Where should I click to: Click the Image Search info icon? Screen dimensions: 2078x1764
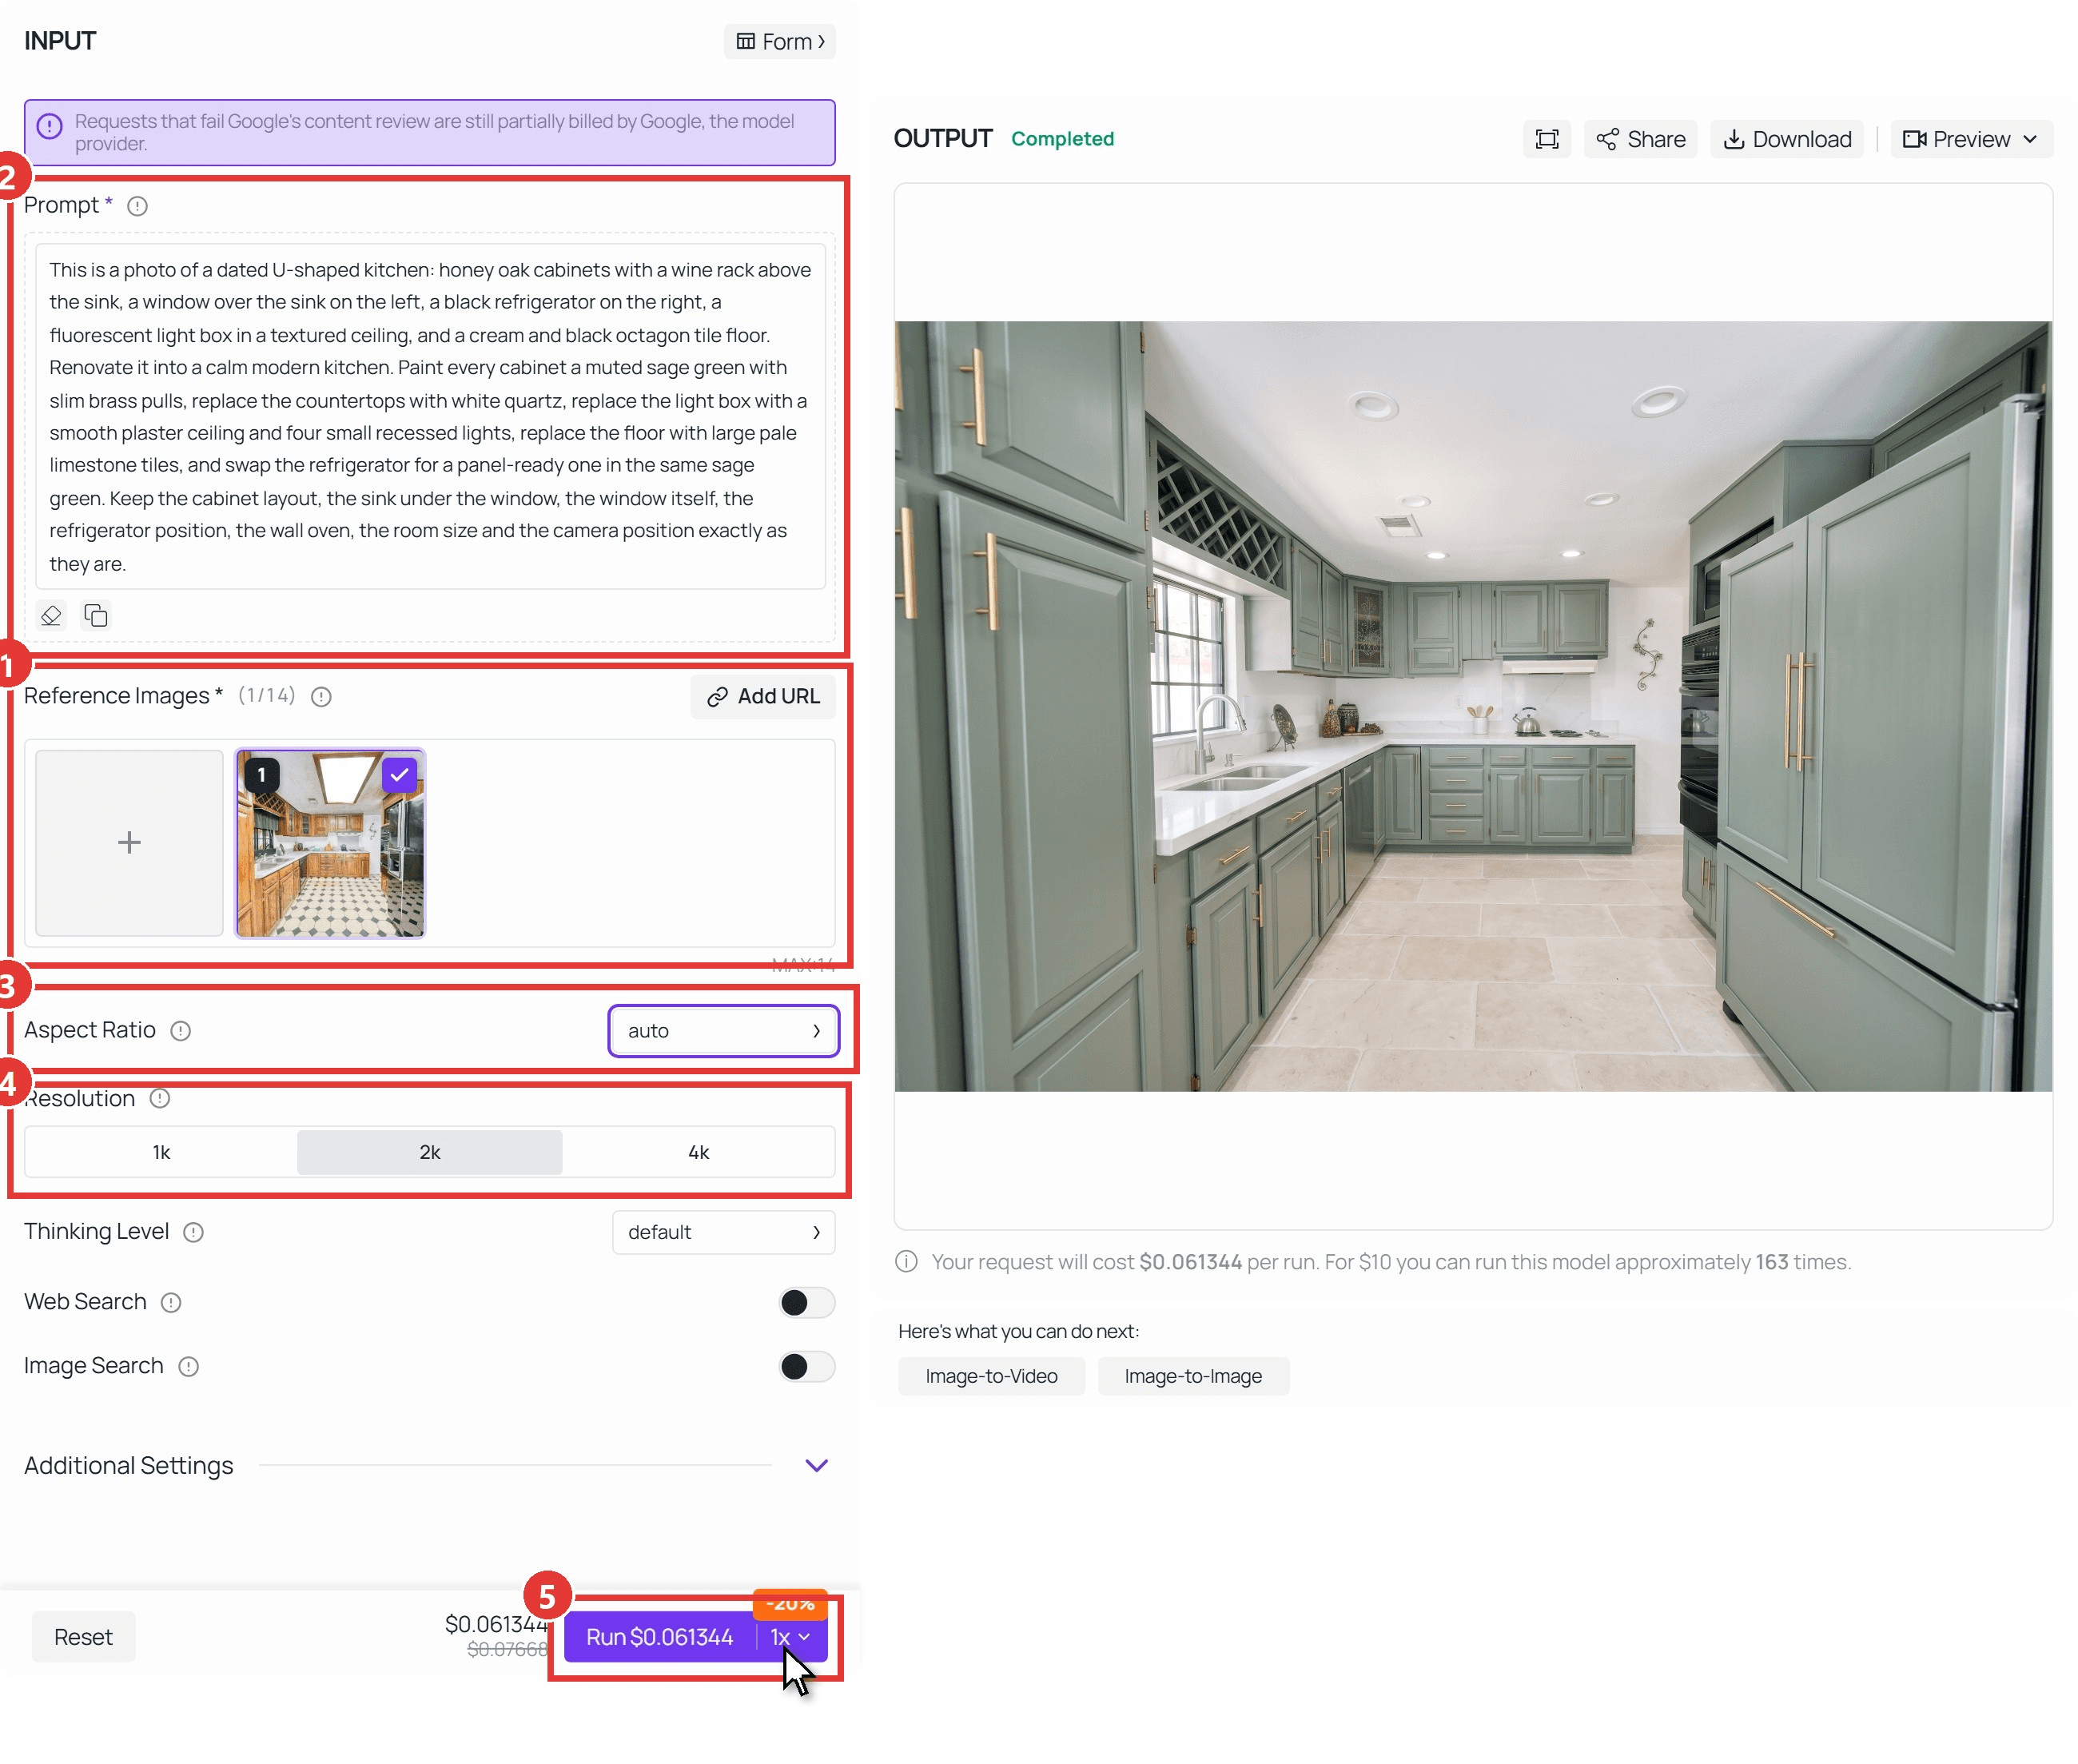point(188,1366)
